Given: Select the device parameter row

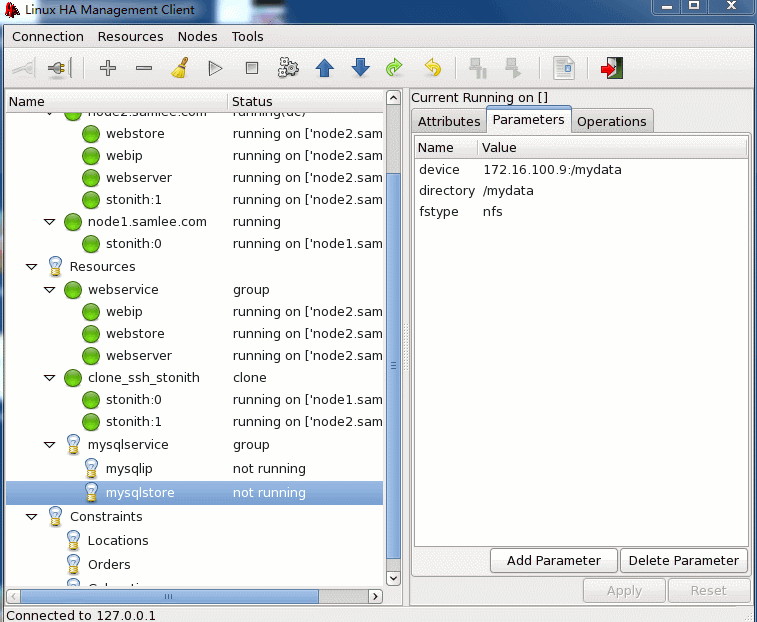Looking at the screenshot, I should pyautogui.click(x=581, y=170).
